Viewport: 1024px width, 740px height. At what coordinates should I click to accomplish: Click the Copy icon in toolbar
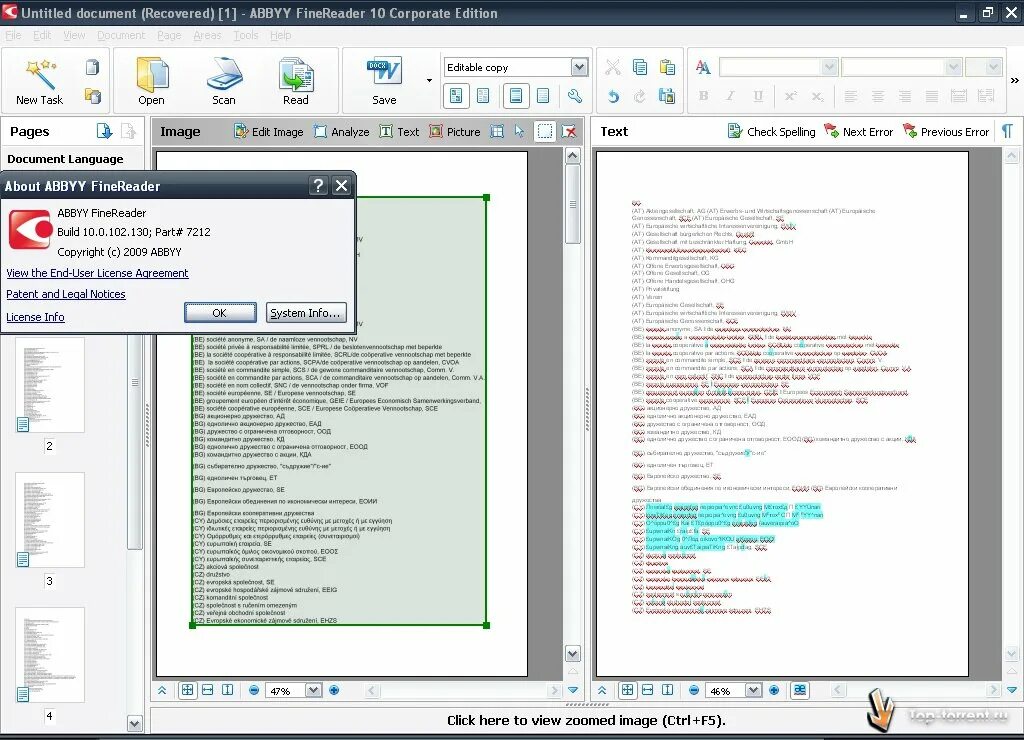(640, 67)
